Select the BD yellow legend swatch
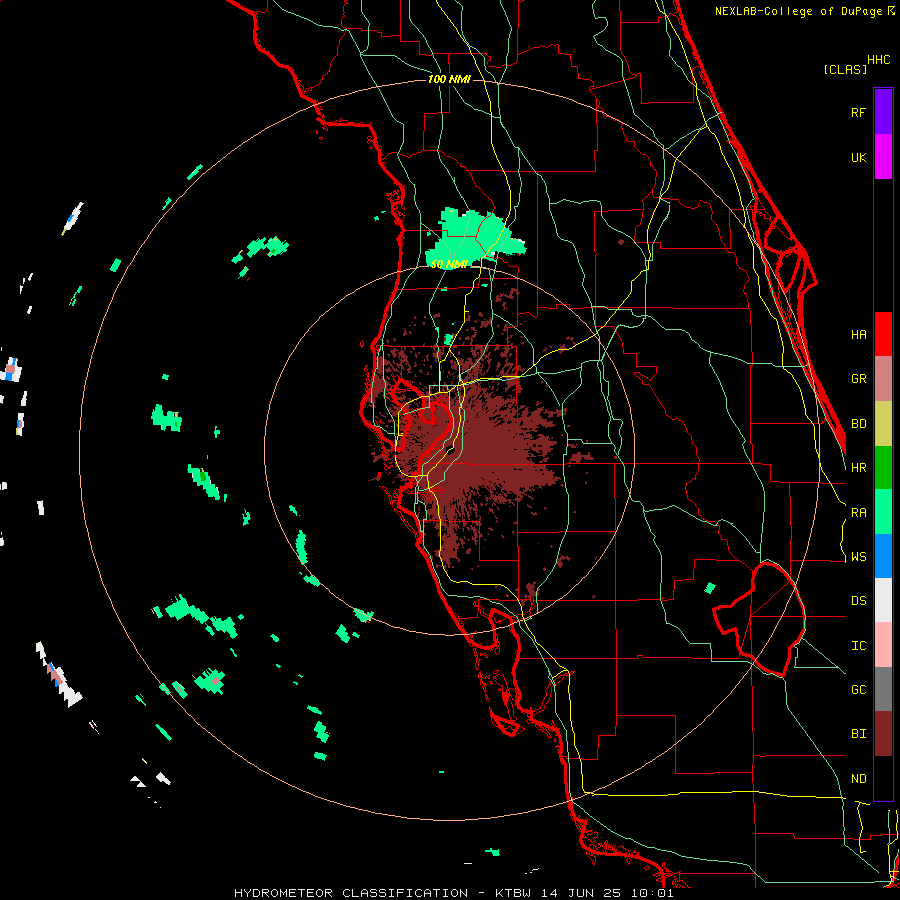 click(x=883, y=424)
